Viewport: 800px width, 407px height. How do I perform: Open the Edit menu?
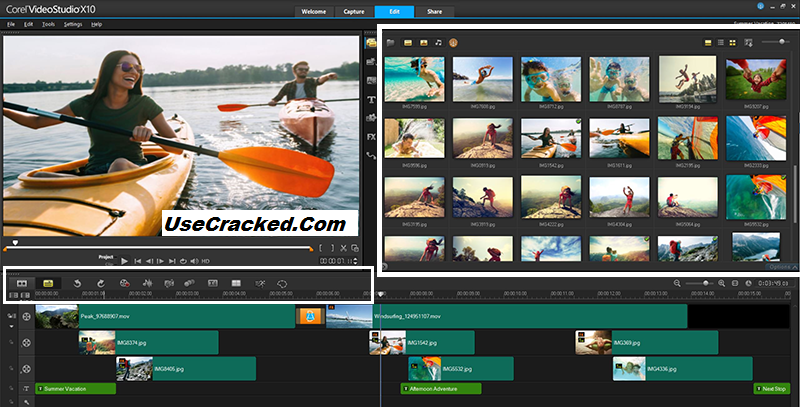(29, 24)
